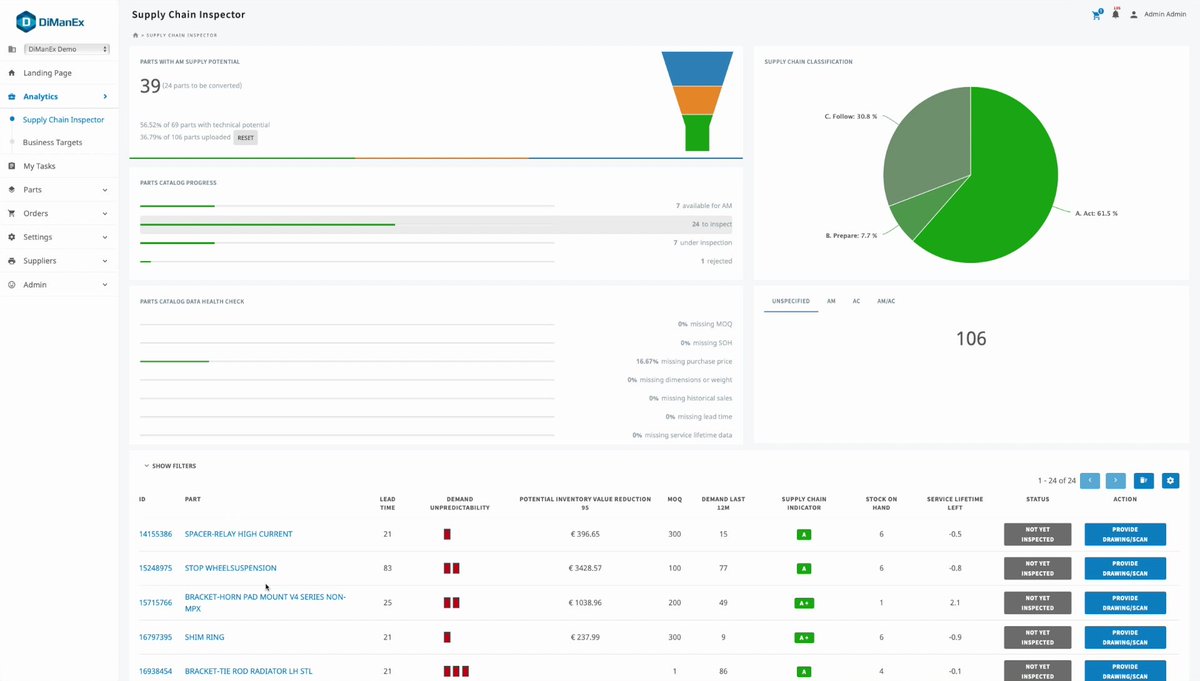The image size is (1200, 681).
Task: Click Not Yet Inspected status for SHIM RING
Action: (x=1037, y=637)
